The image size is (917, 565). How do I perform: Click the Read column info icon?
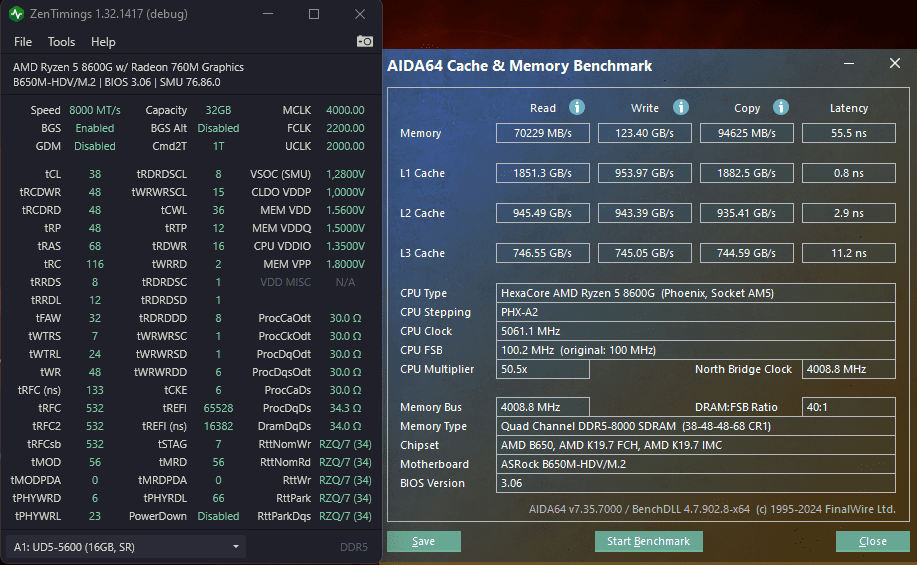[577, 107]
